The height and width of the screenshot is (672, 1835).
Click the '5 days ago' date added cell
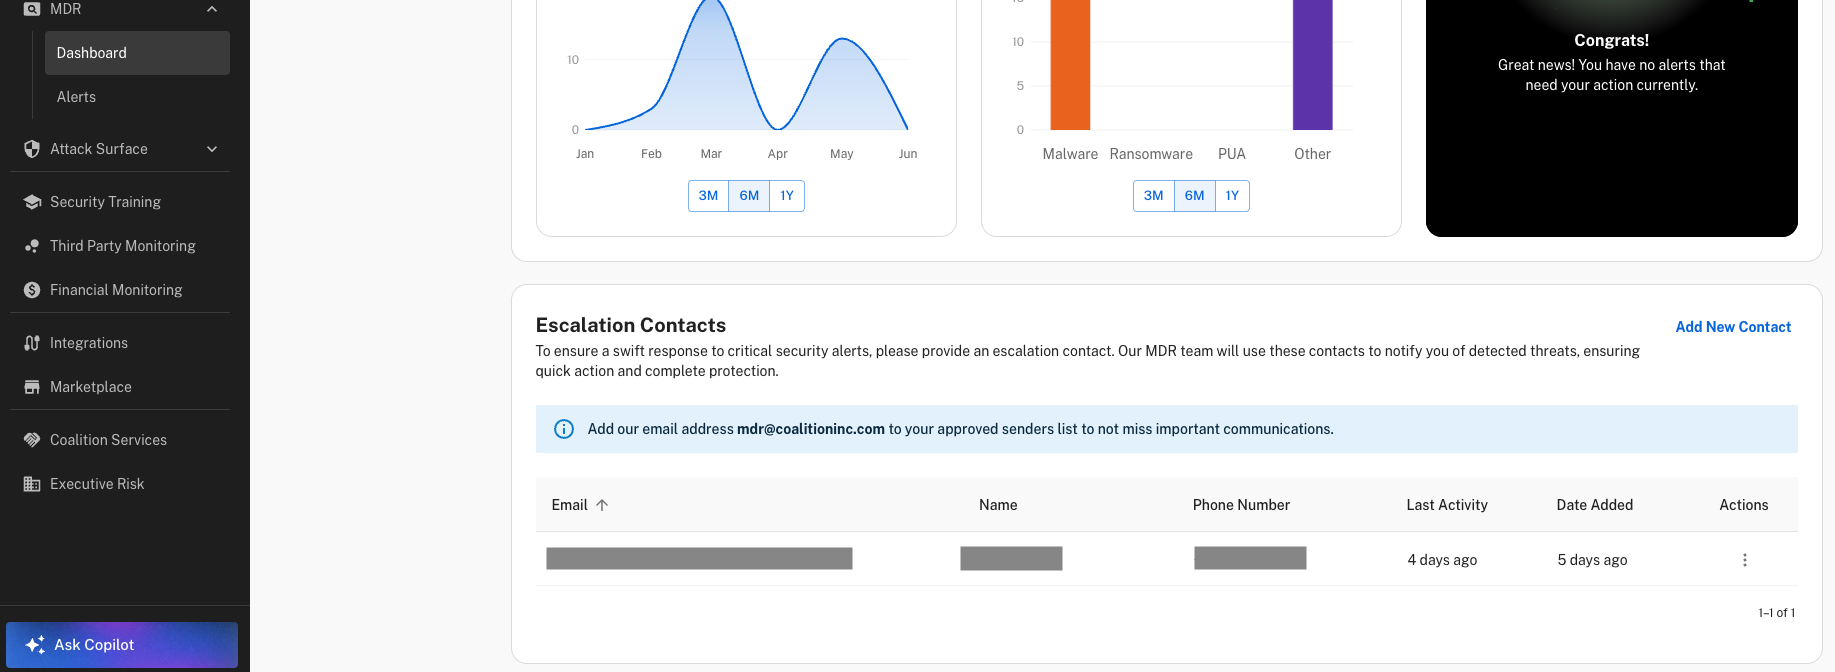(1592, 560)
